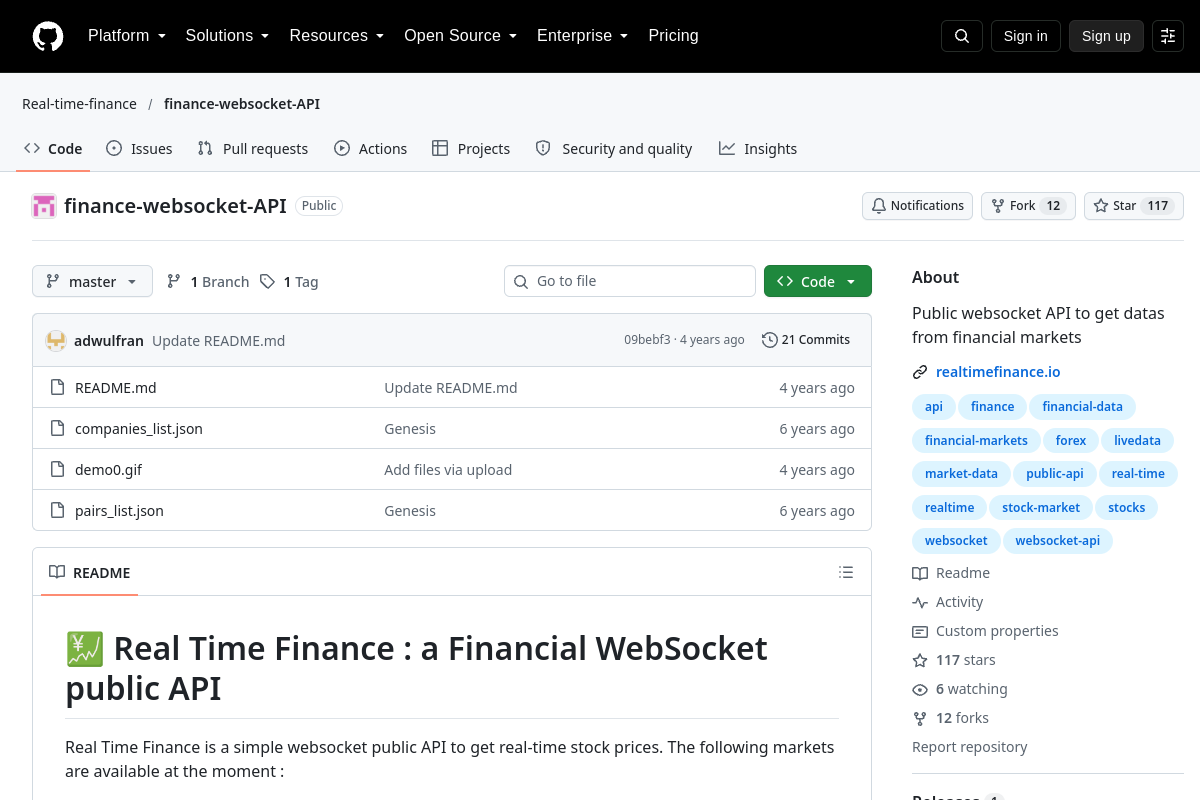The height and width of the screenshot is (800, 1200).
Task: Open the README.md file name
Action: pyautogui.click(x=116, y=388)
